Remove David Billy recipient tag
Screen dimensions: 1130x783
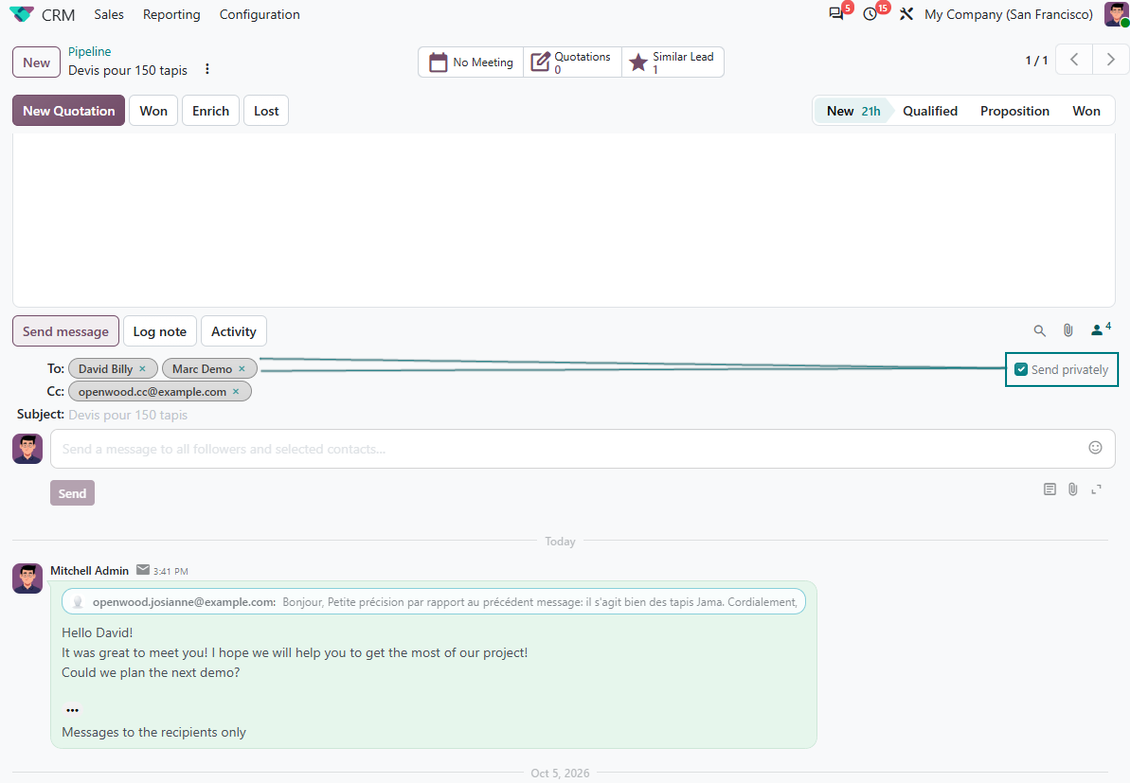coord(143,368)
